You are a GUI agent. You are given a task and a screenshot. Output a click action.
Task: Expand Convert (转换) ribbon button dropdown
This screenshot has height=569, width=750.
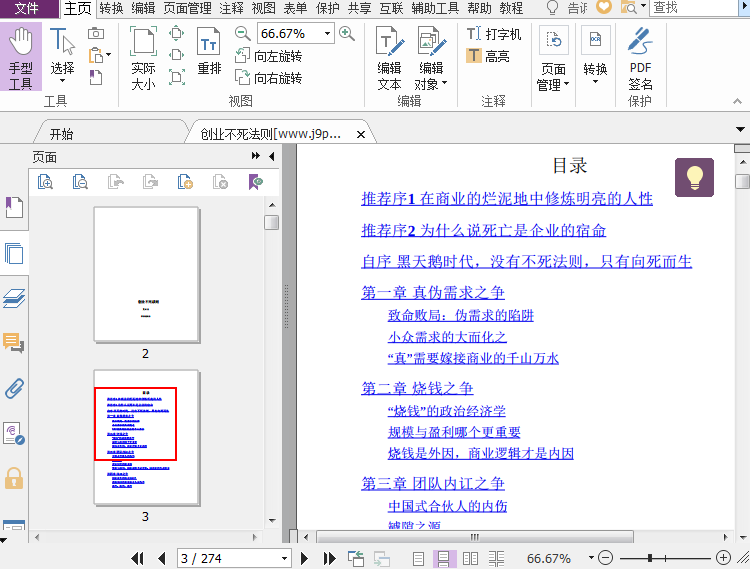(596, 82)
